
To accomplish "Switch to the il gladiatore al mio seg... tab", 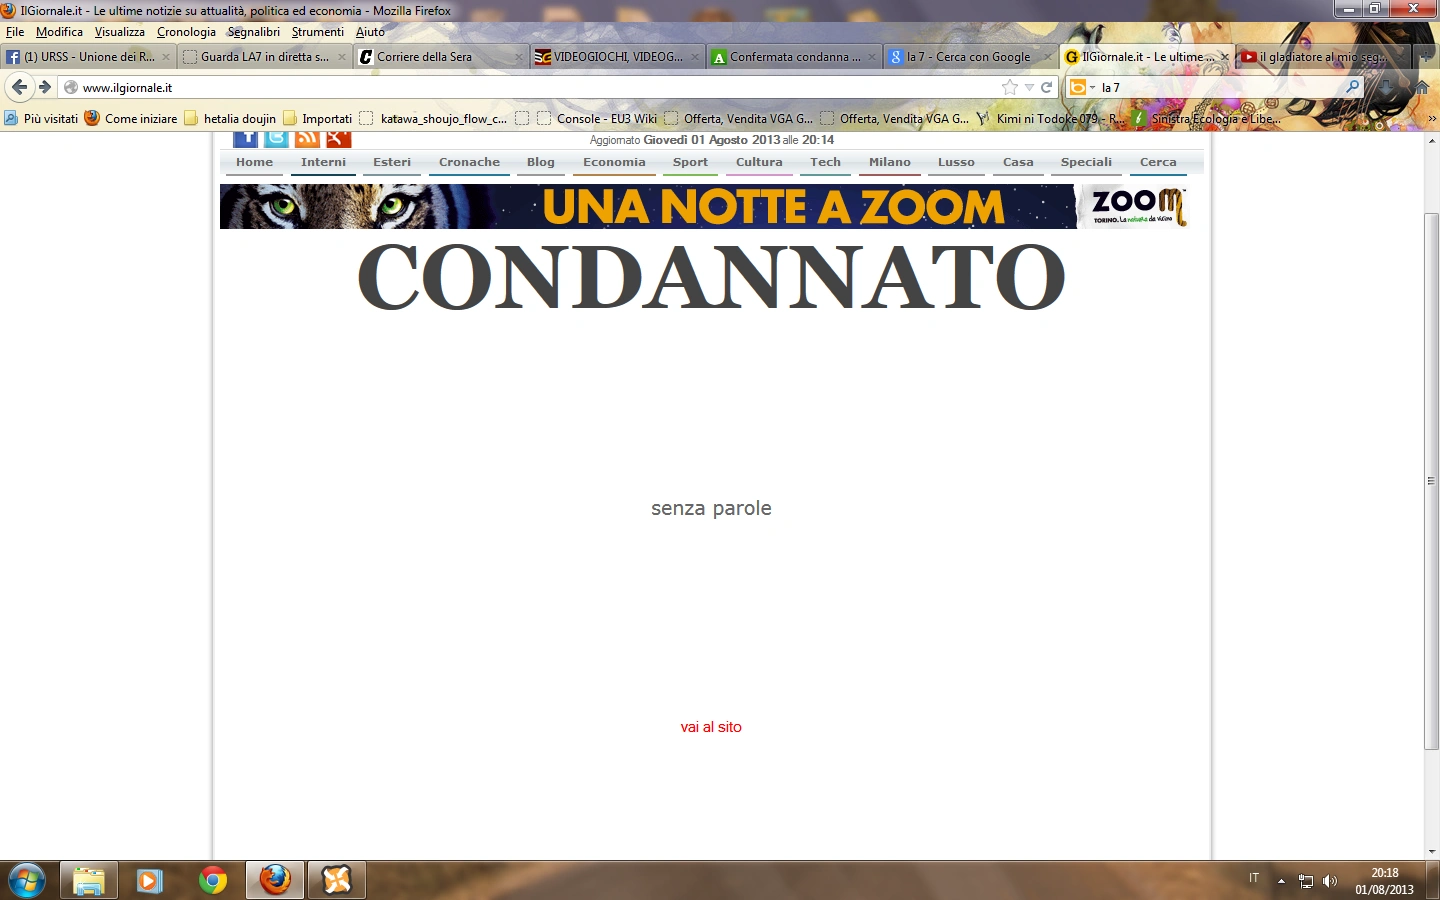I will point(1322,57).
